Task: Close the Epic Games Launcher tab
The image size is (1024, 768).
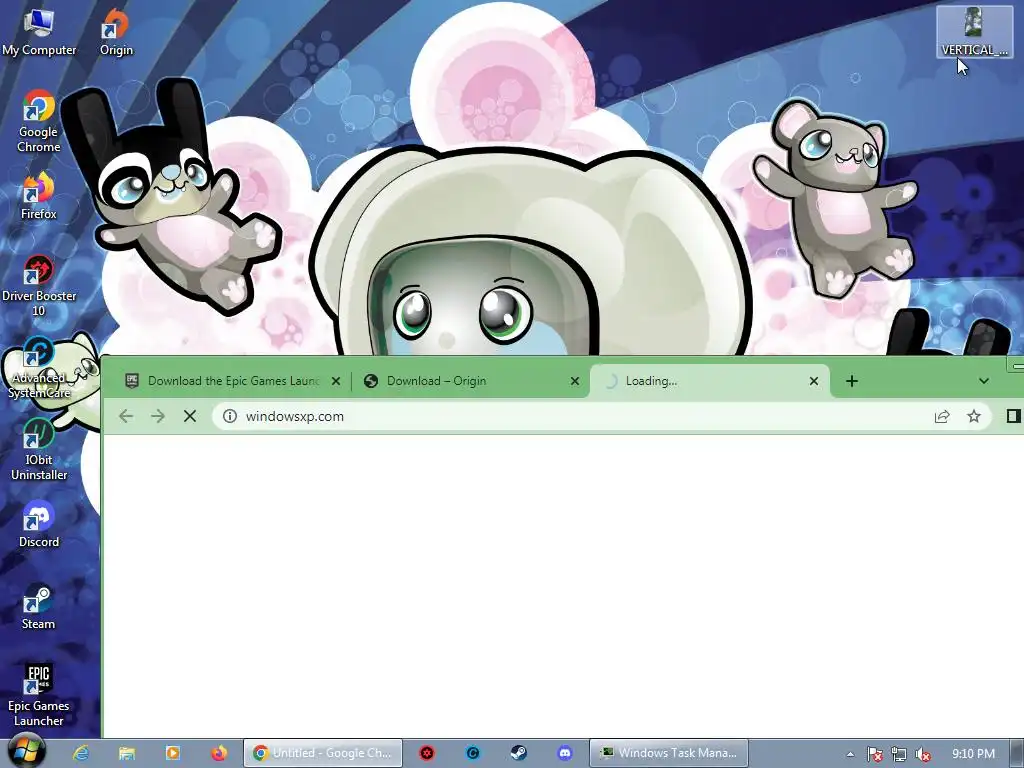Action: point(336,381)
